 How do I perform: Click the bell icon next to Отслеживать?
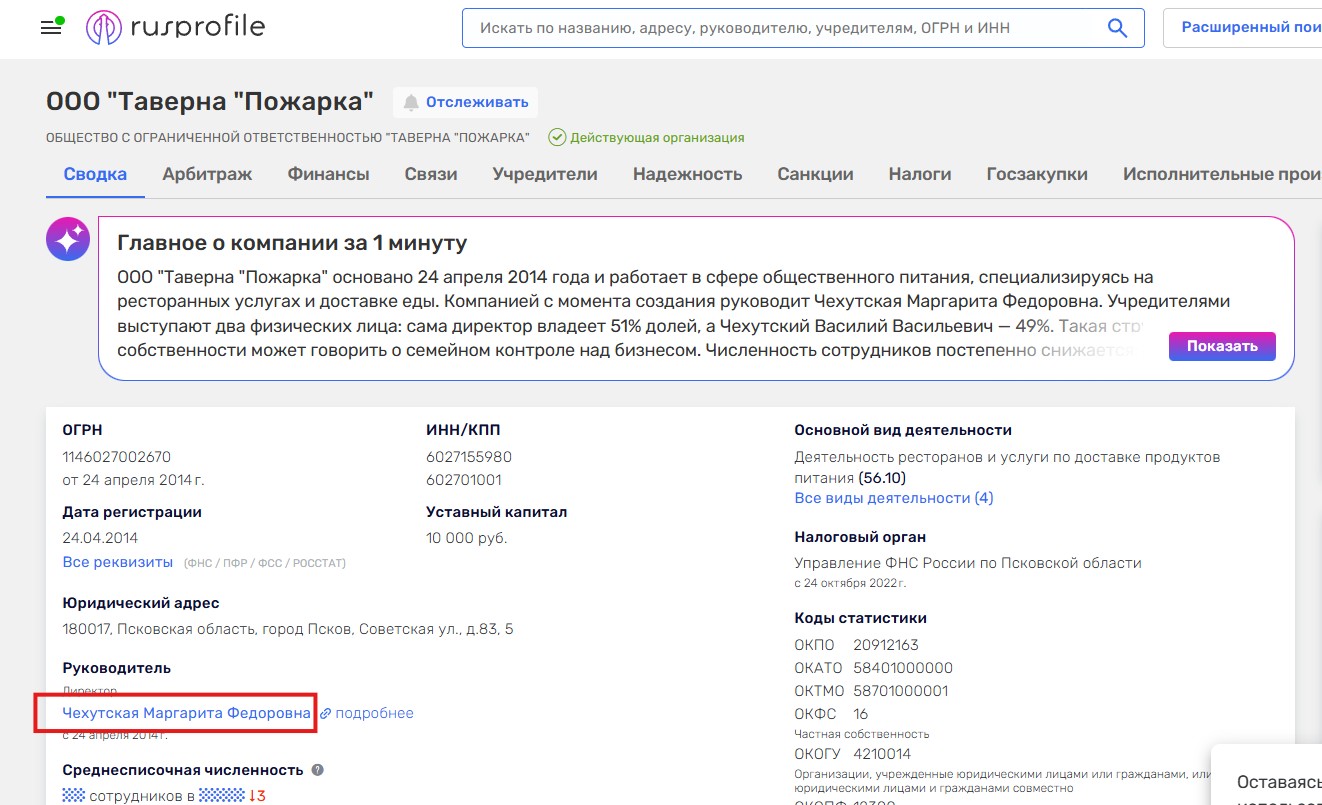click(411, 102)
